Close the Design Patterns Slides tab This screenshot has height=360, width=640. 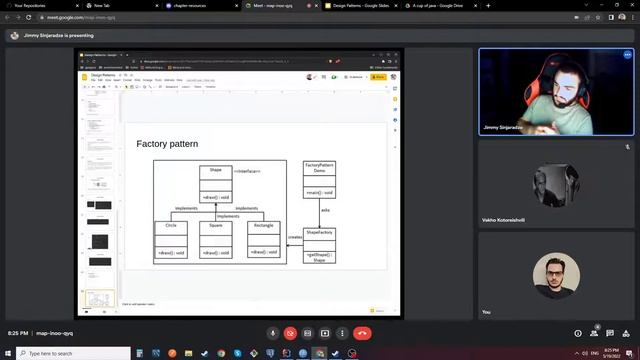point(396,6)
